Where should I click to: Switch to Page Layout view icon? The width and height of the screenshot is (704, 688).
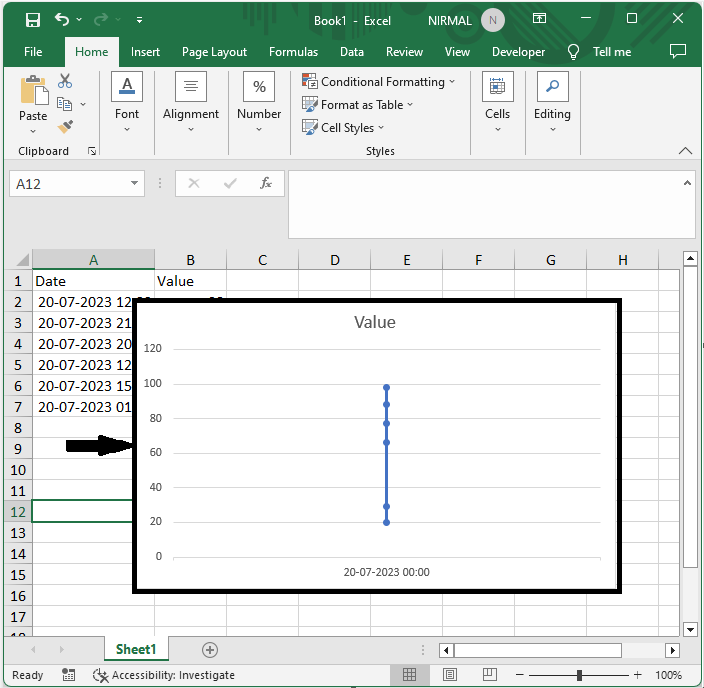pyautogui.click(x=449, y=675)
